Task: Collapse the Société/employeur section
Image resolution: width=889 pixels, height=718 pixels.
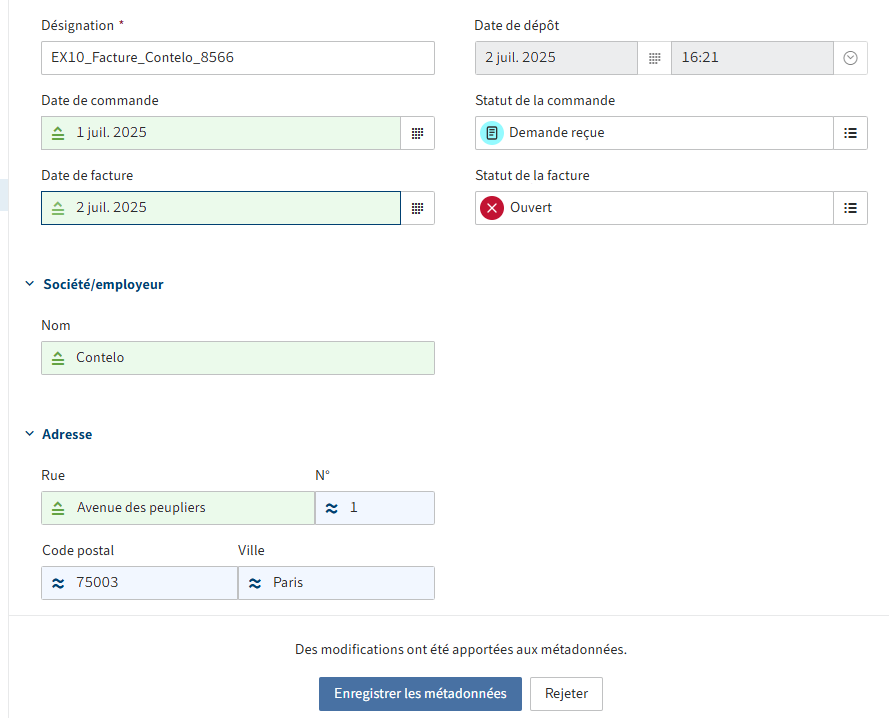Action: 29,284
